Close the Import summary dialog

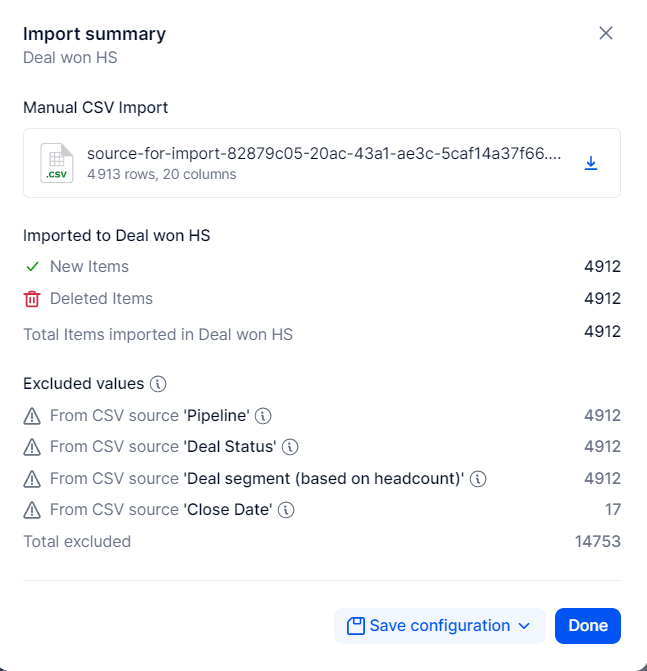(605, 33)
